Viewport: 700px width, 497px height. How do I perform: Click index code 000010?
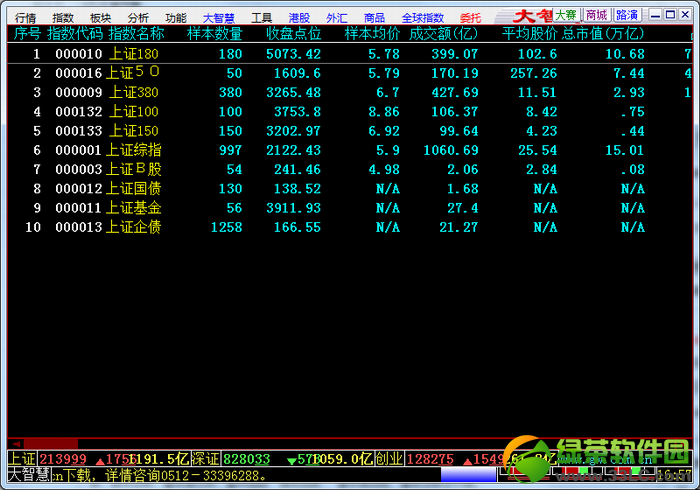(79, 54)
